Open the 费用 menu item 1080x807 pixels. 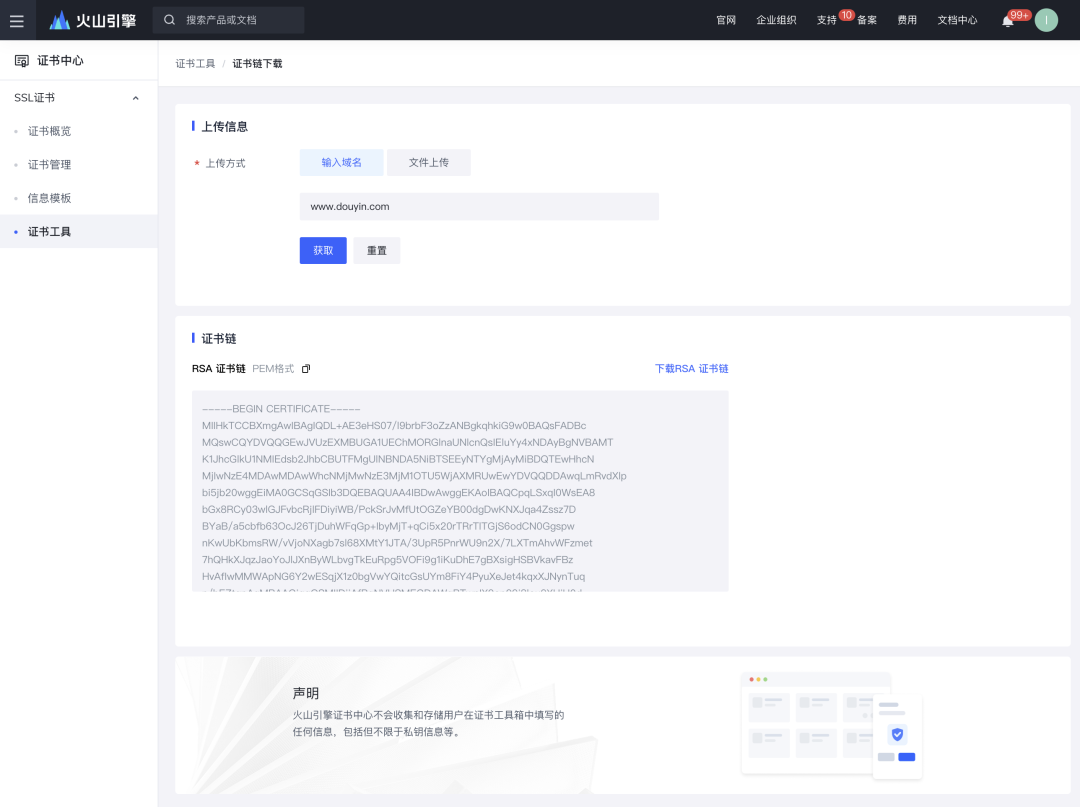(906, 19)
